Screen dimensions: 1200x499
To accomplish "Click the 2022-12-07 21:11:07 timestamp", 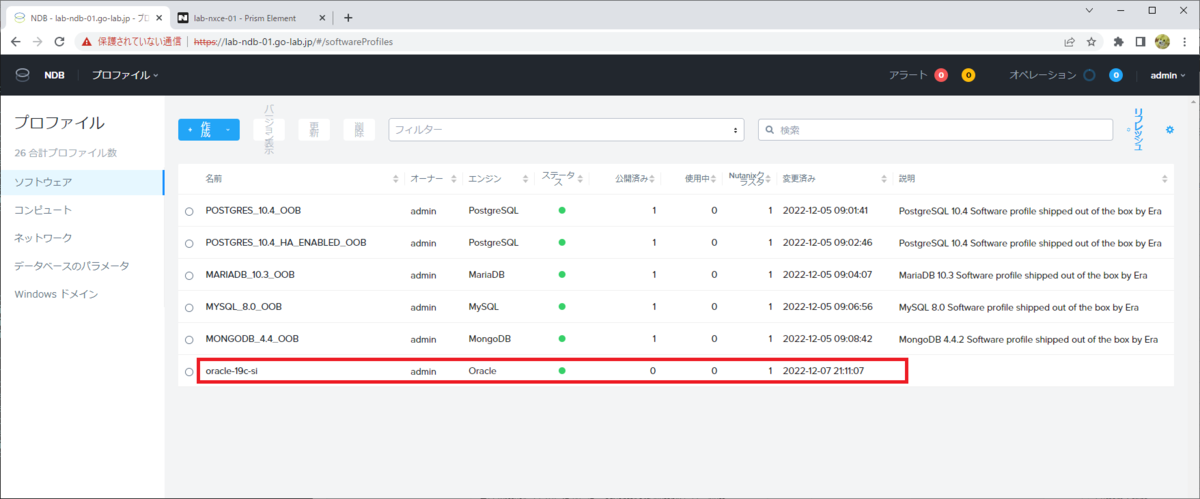I will coord(822,370).
